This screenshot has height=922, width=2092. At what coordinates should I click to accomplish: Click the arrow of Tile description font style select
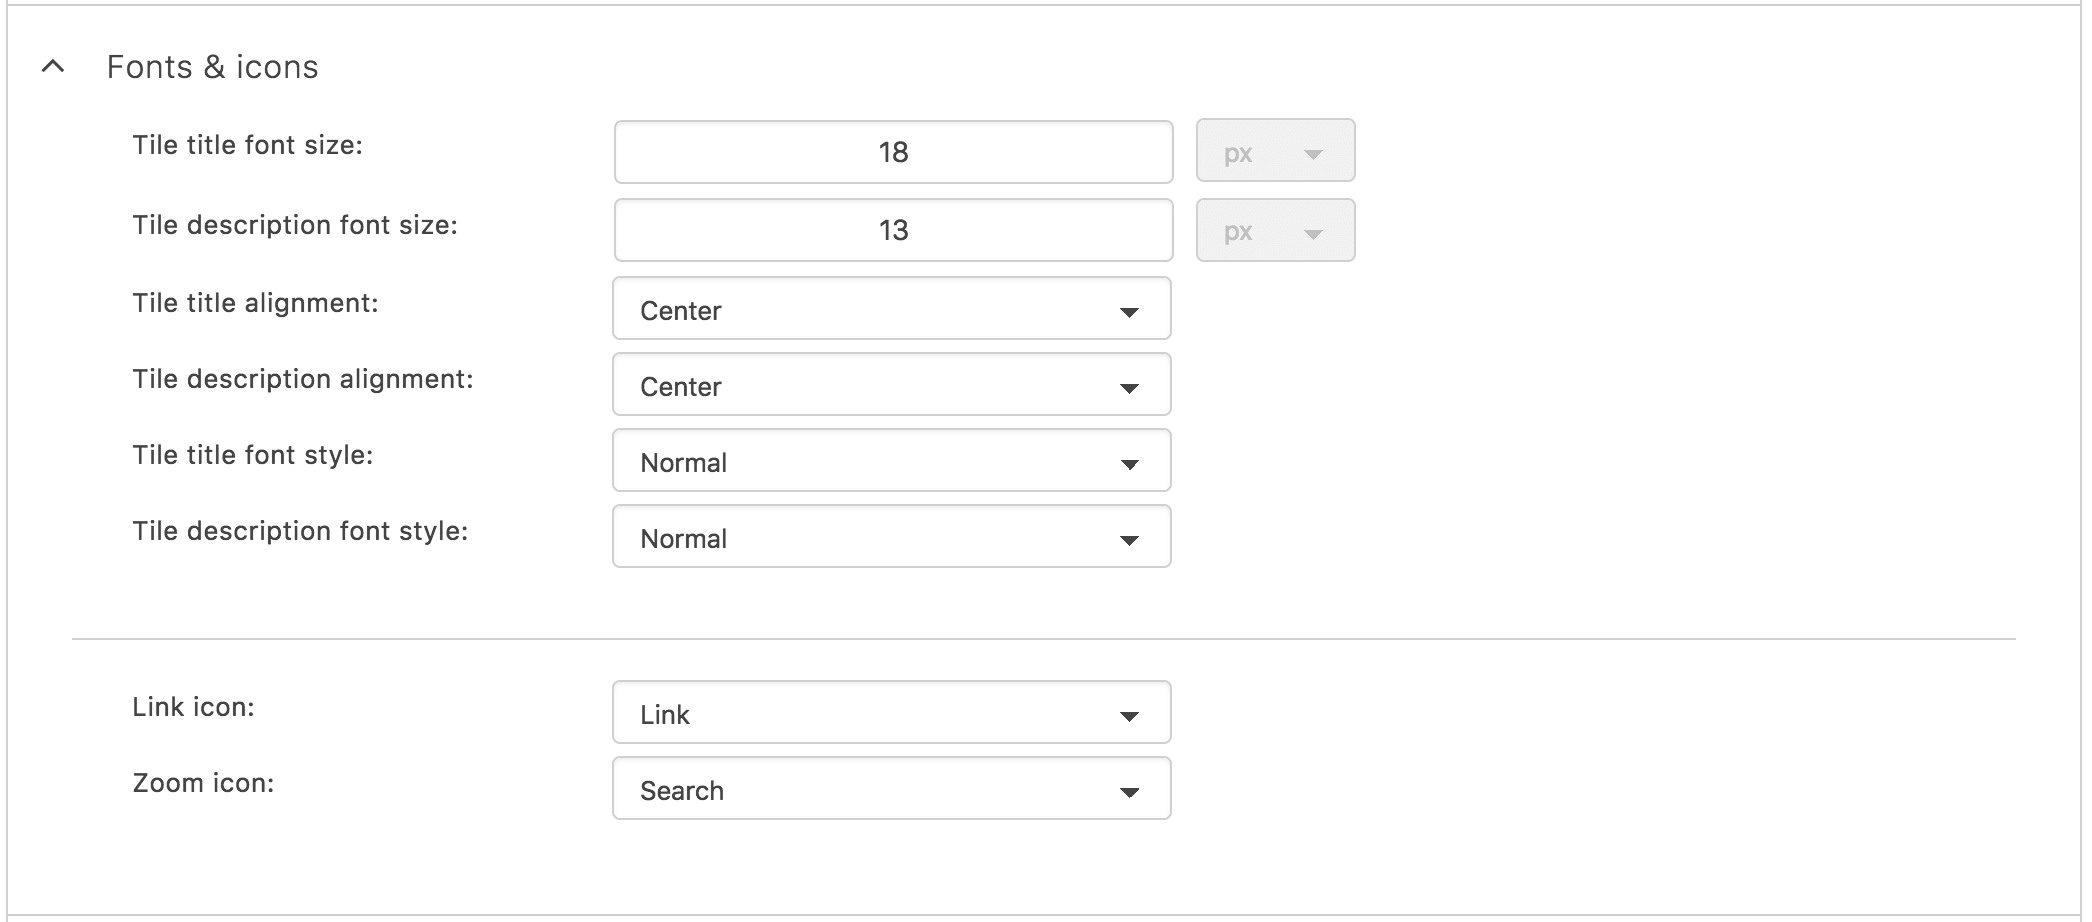(x=1130, y=540)
